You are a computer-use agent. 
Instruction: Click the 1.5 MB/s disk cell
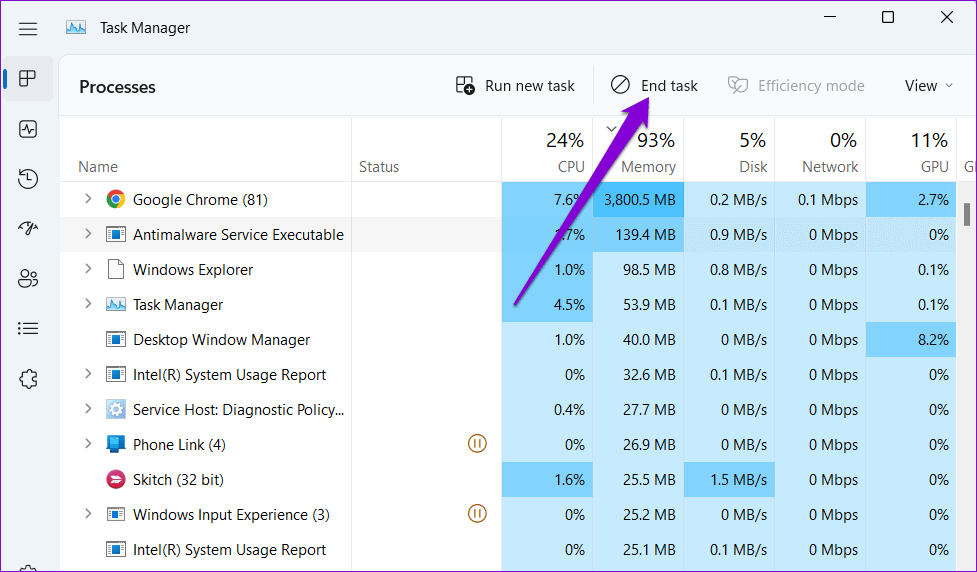729,480
